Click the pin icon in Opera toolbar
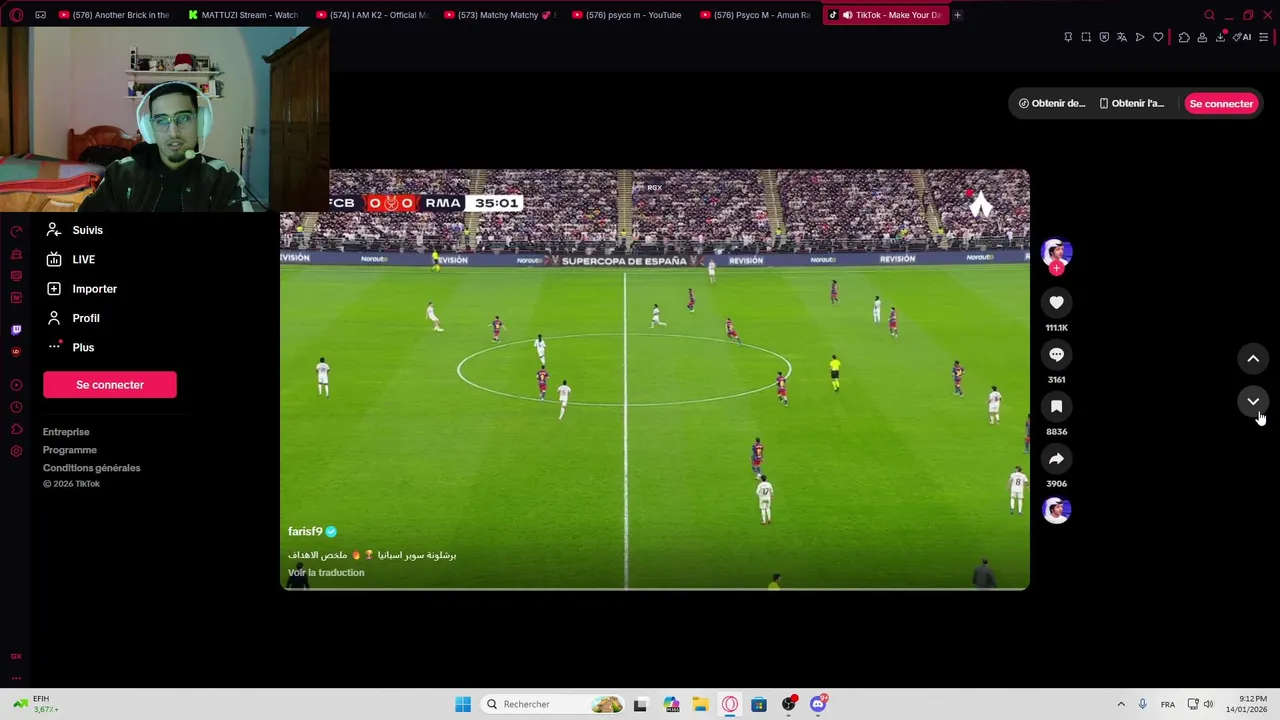Image resolution: width=1280 pixels, height=720 pixels. click(x=1068, y=37)
